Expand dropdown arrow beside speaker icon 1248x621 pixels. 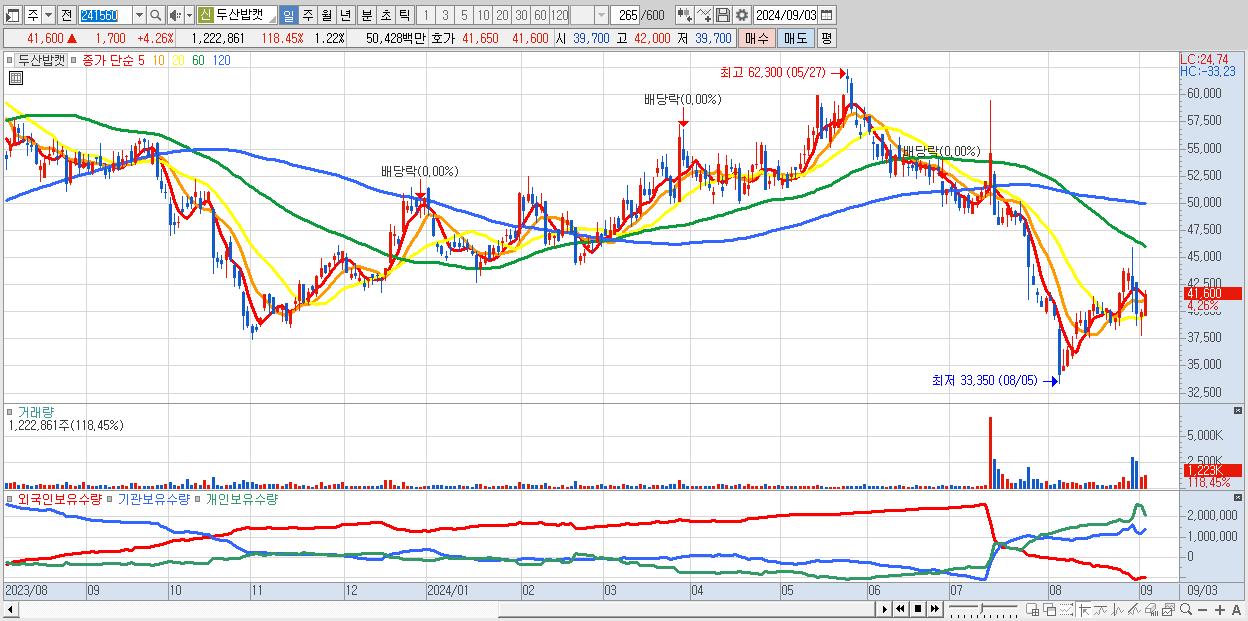click(x=189, y=16)
